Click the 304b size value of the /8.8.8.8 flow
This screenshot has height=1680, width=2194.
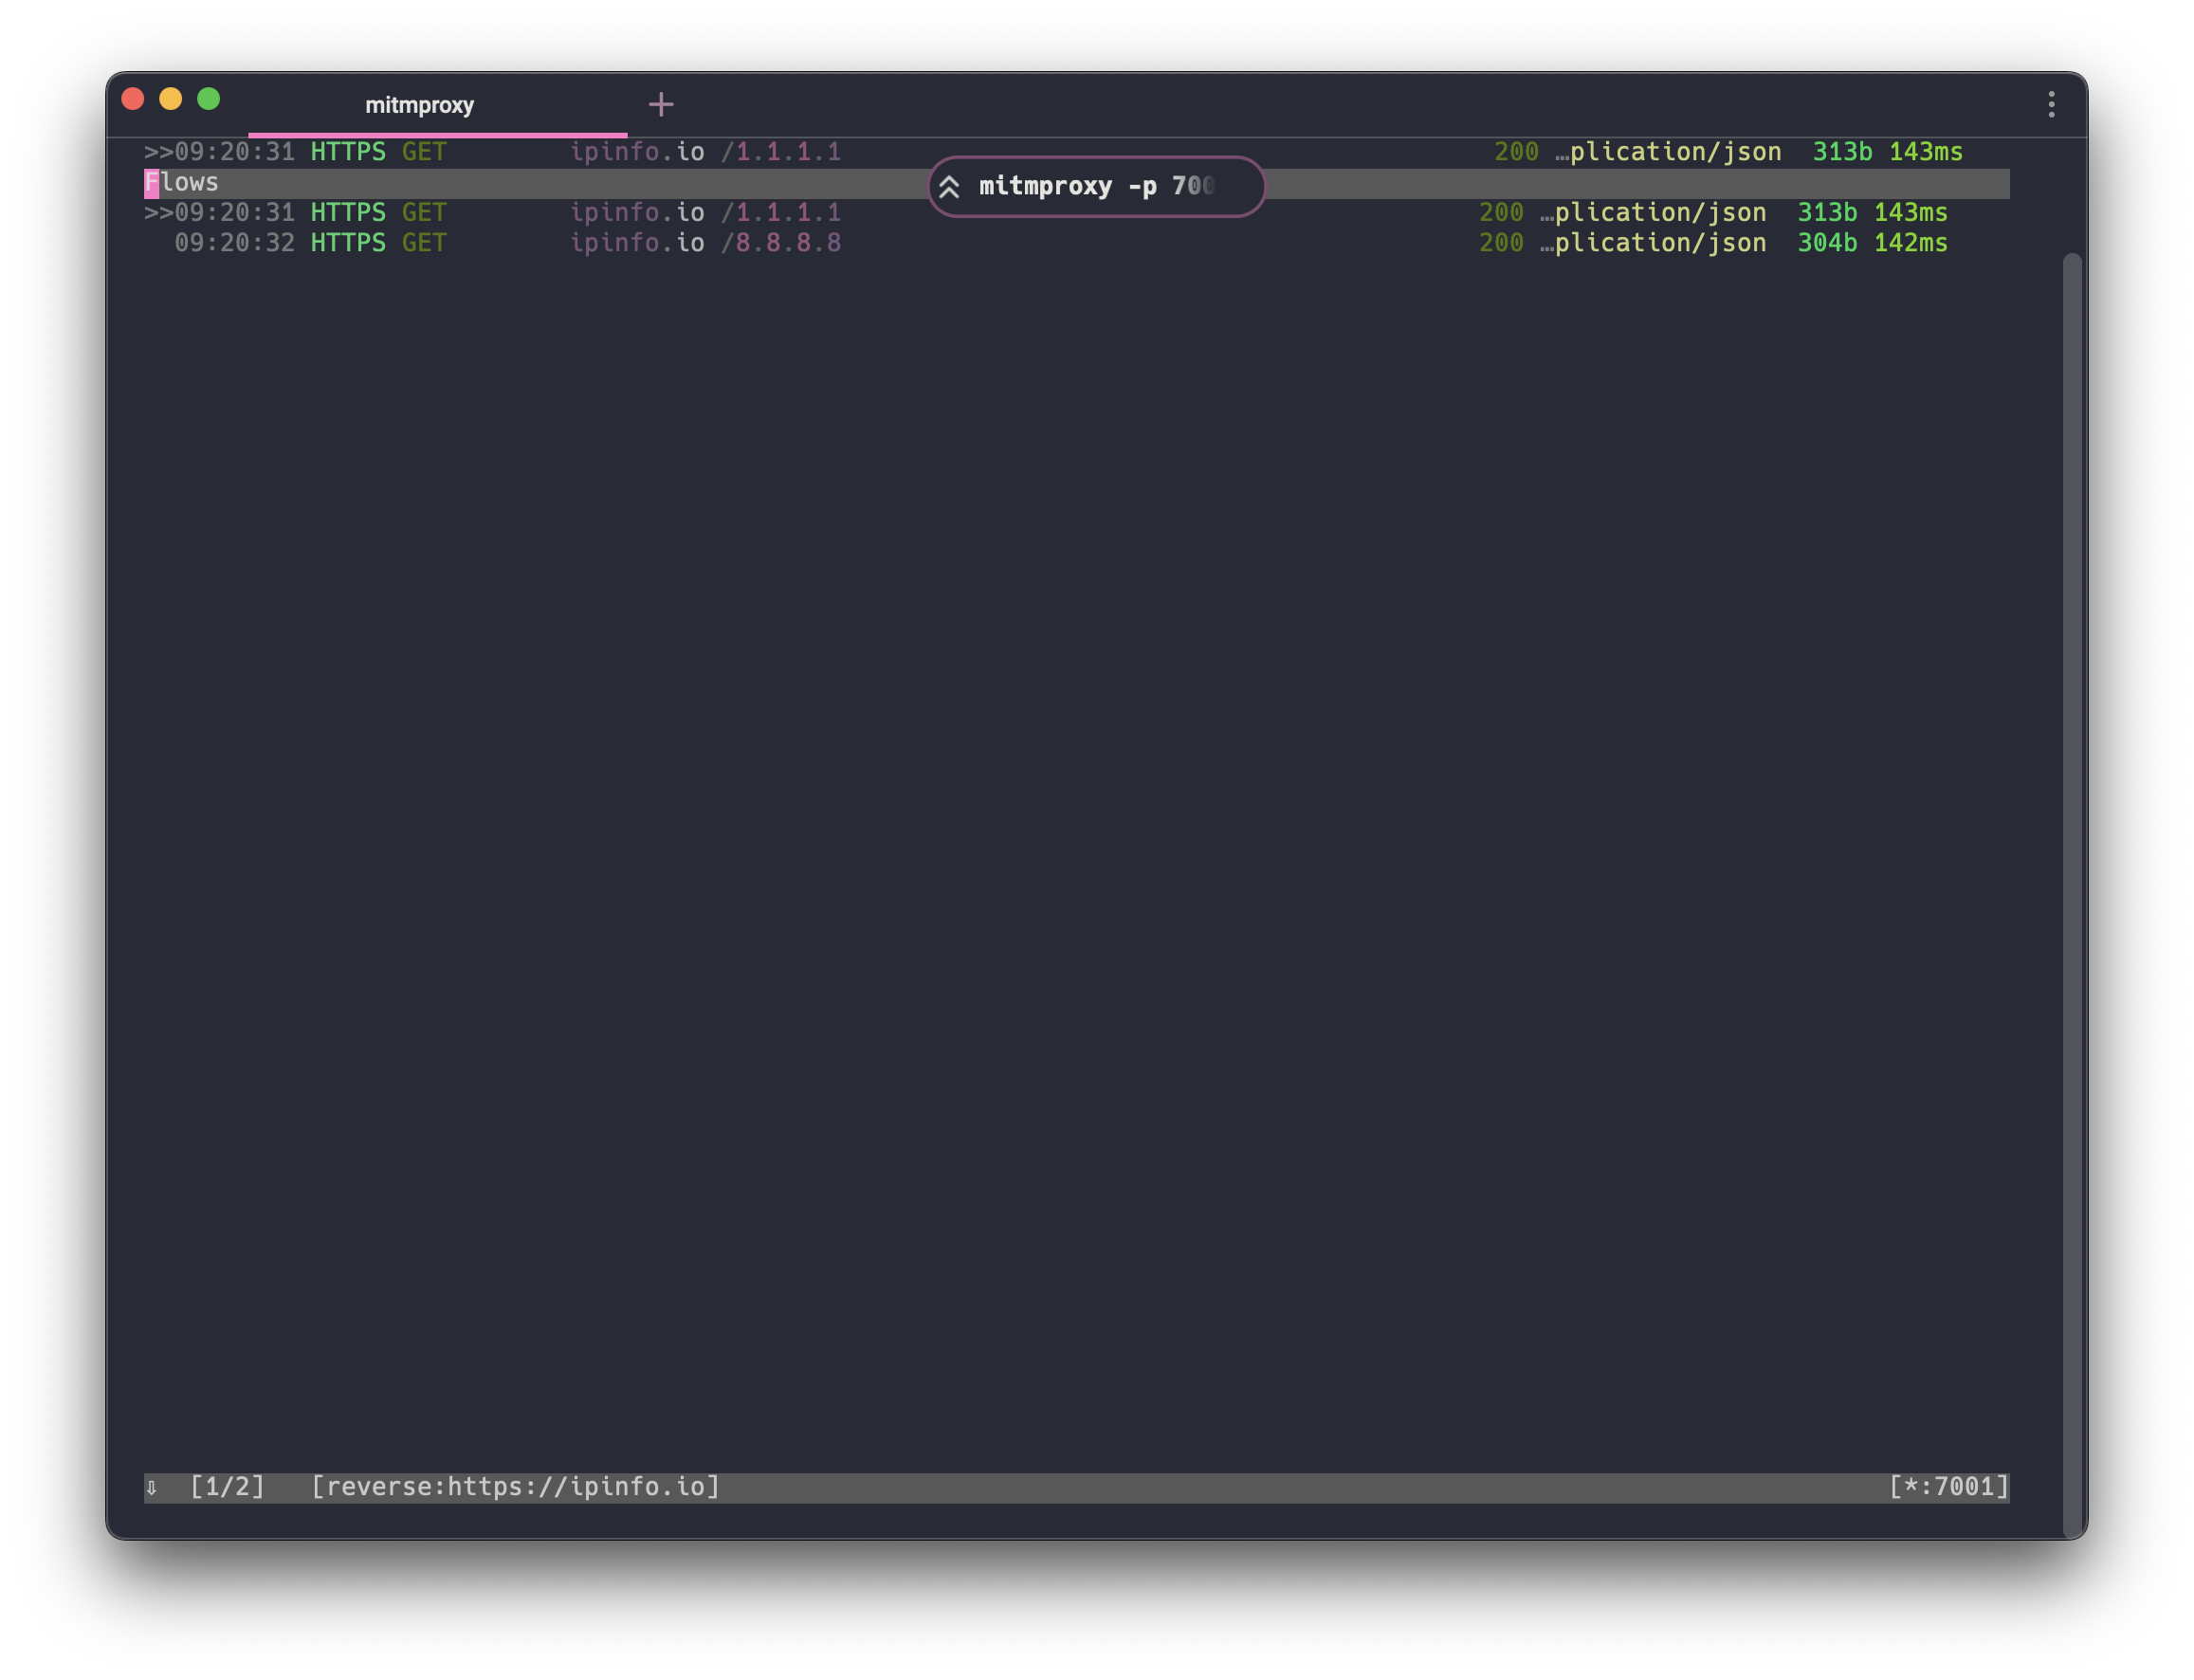coord(1826,242)
